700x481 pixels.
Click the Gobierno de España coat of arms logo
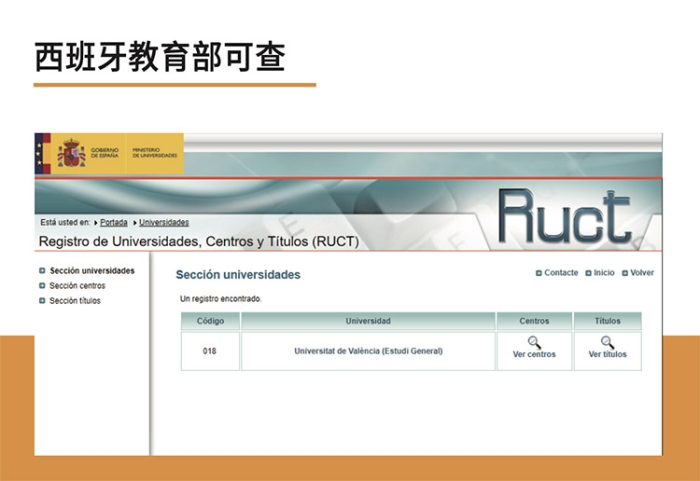pyautogui.click(x=71, y=154)
